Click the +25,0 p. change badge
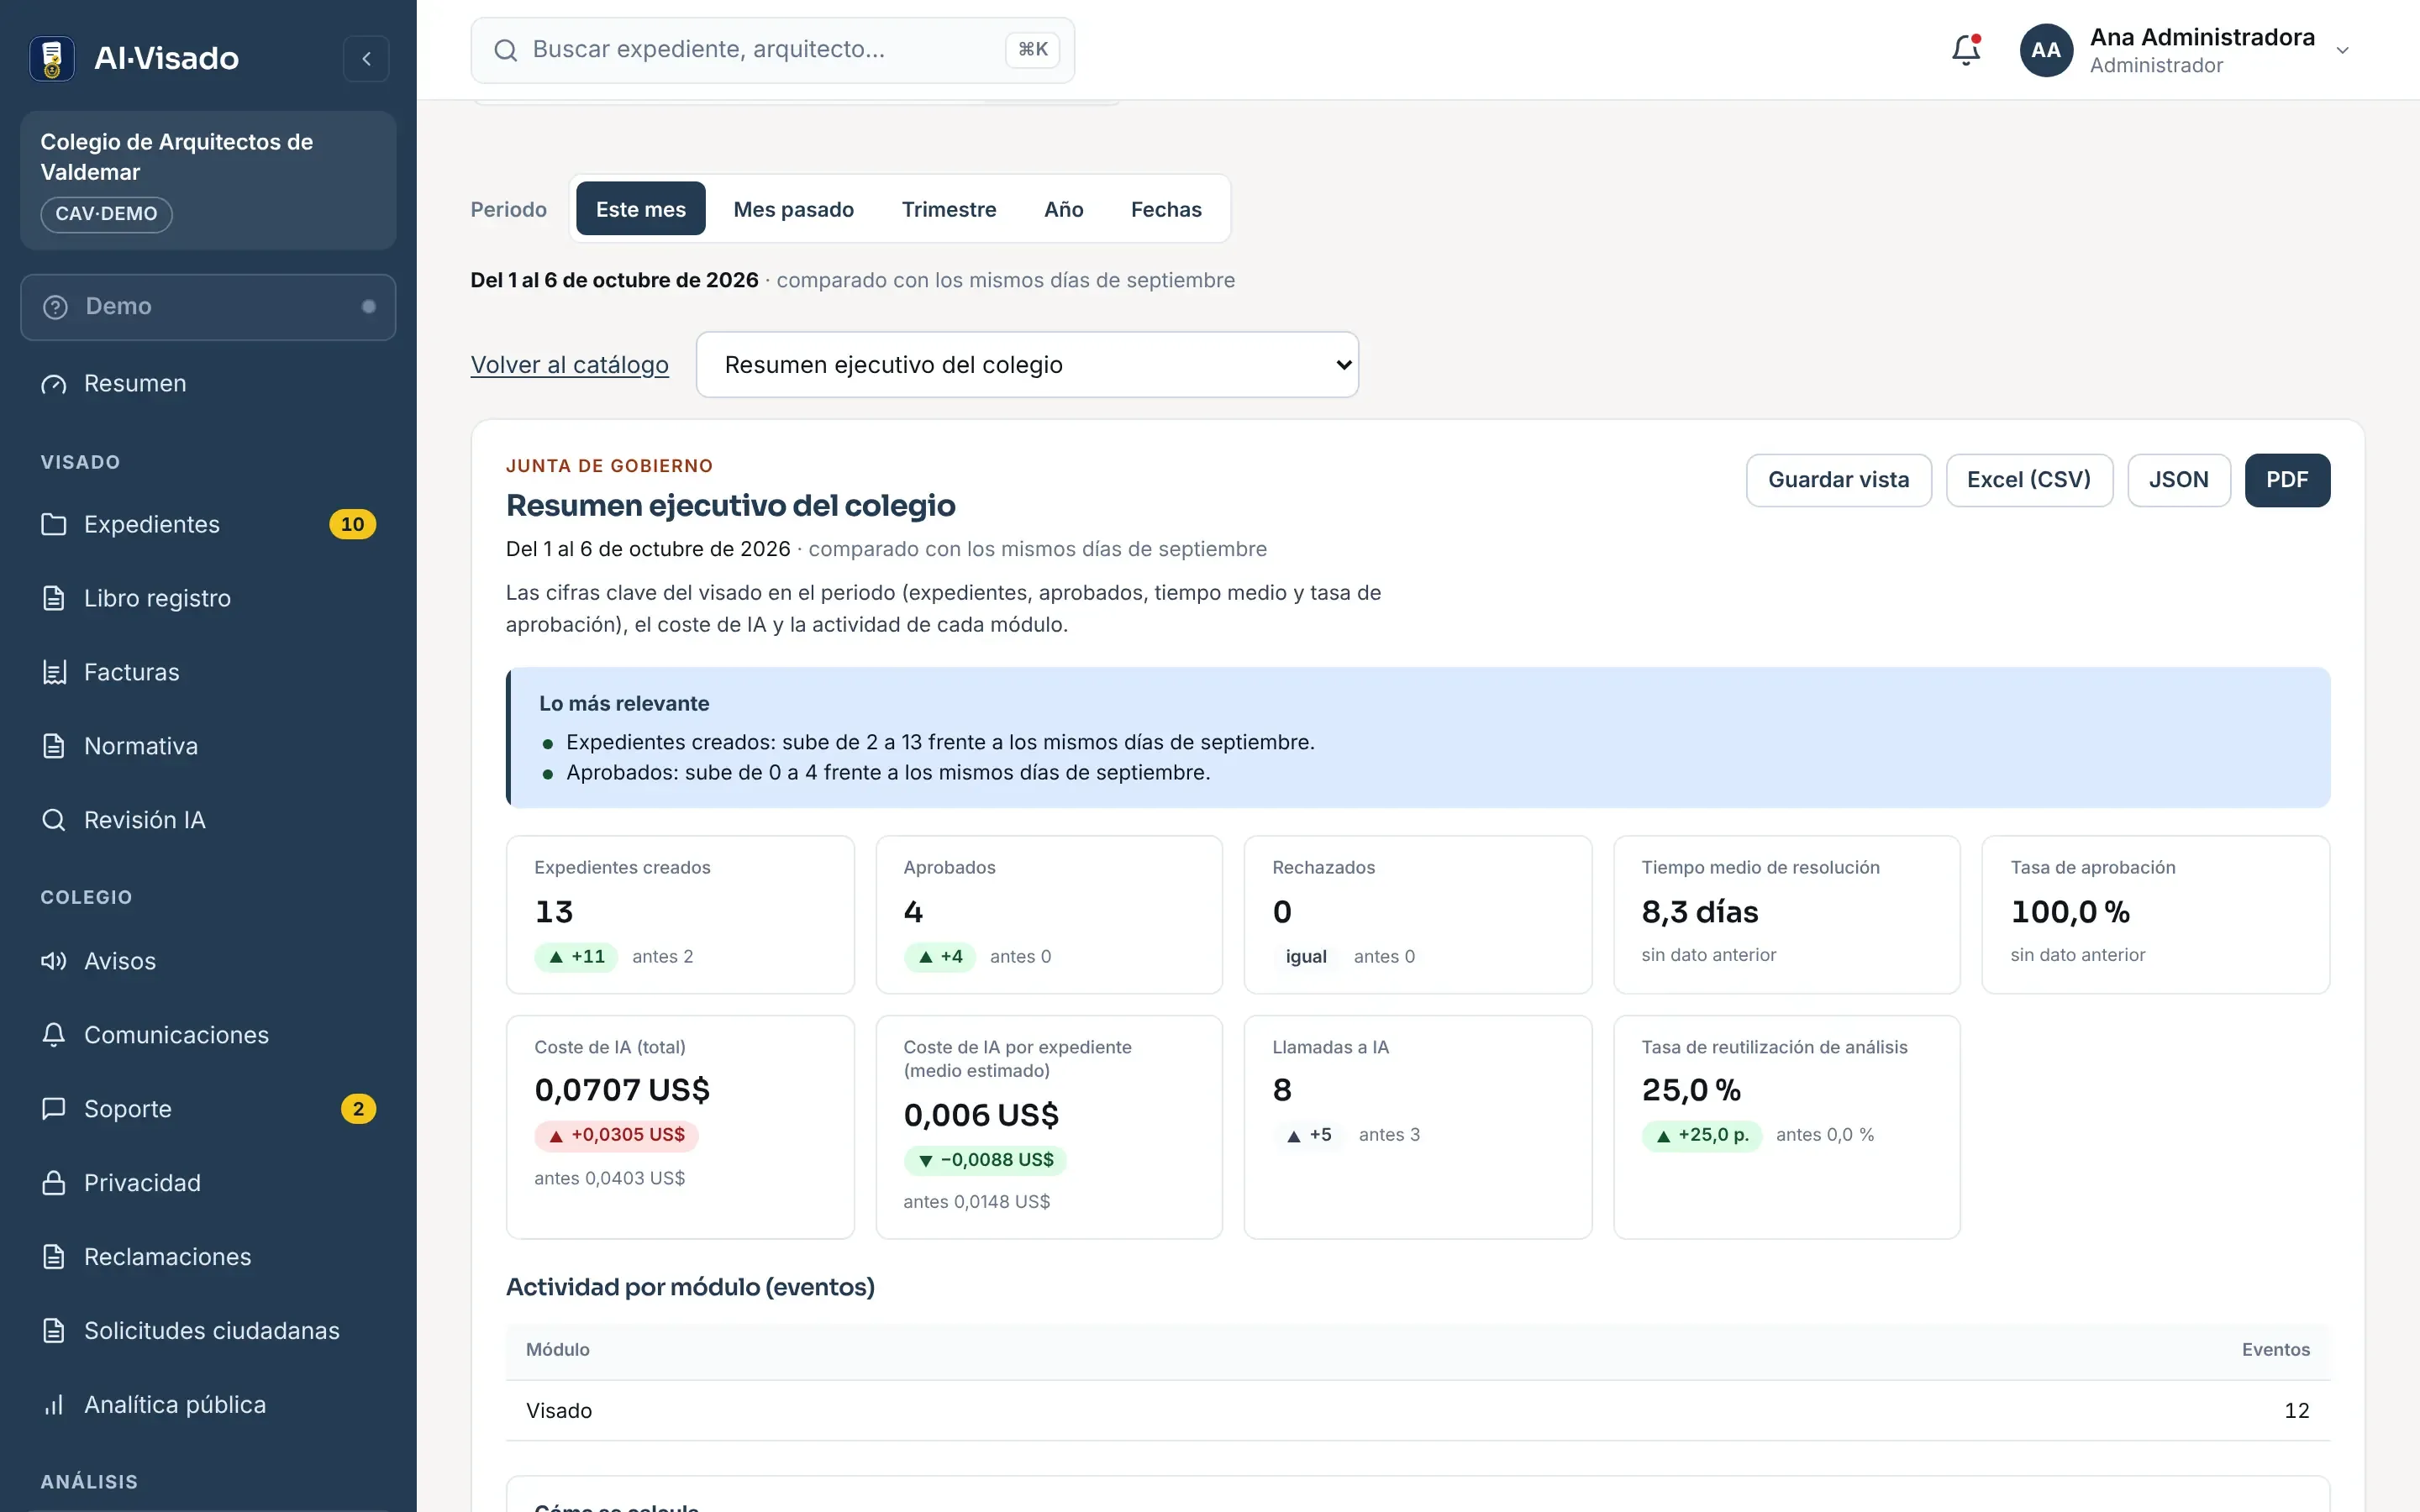 (1701, 1135)
